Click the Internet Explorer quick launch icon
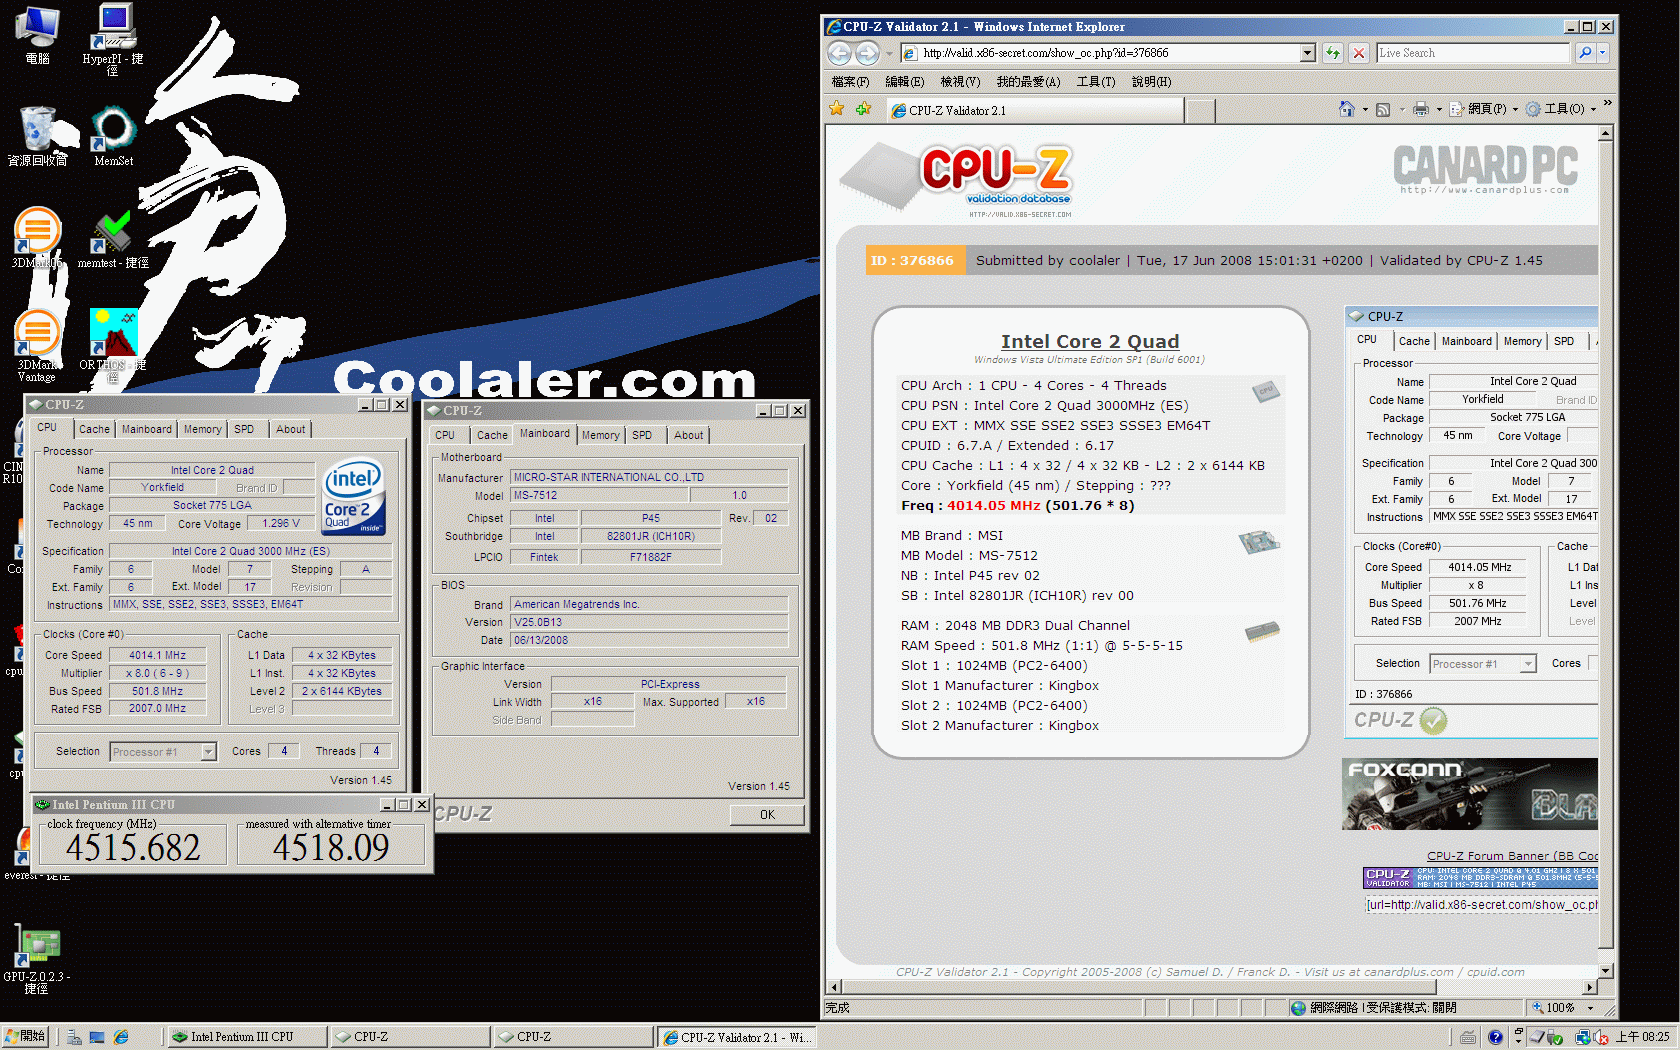Viewport: 1680px width, 1050px height. [x=121, y=1037]
